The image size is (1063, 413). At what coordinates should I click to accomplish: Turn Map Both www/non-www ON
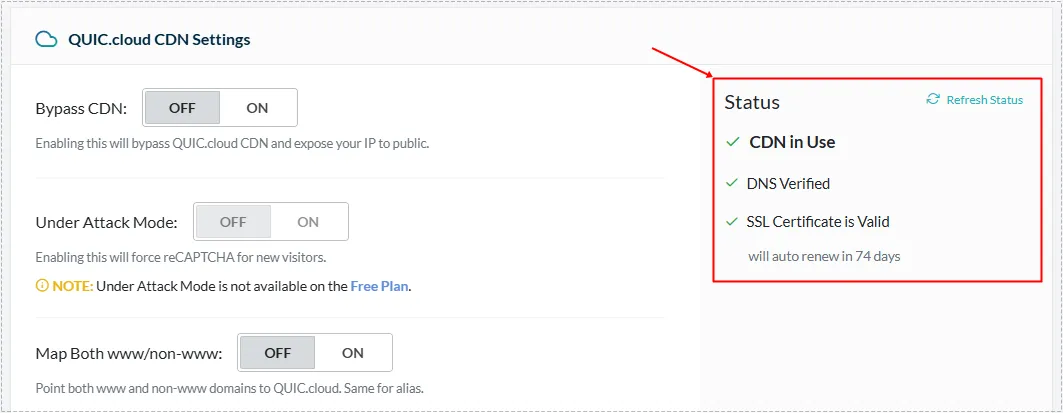(353, 353)
